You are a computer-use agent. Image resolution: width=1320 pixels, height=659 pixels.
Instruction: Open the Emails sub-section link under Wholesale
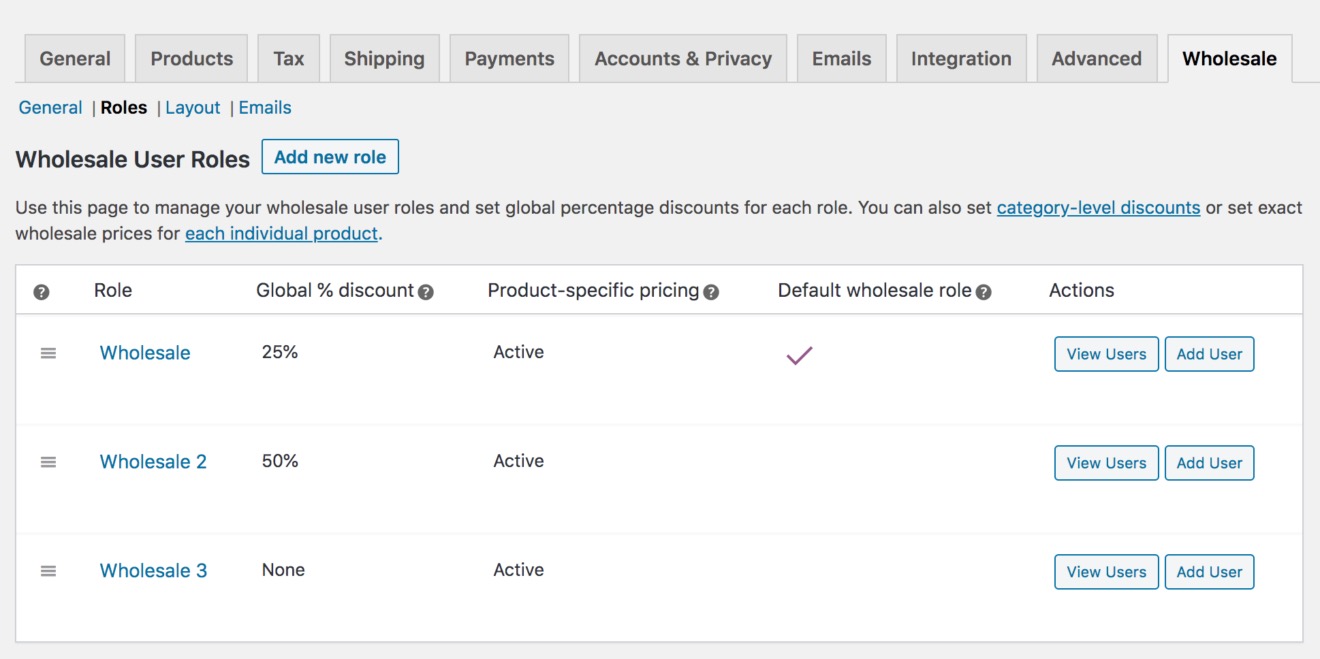(x=265, y=108)
